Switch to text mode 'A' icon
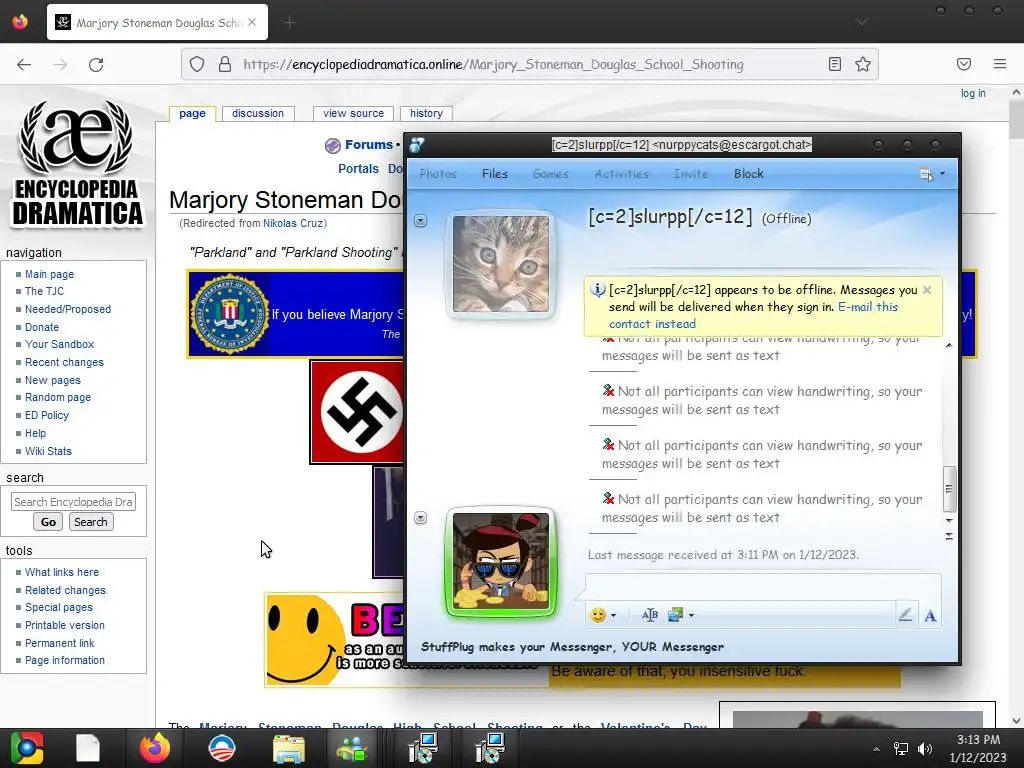Viewport: 1024px width, 768px height. (x=930, y=615)
